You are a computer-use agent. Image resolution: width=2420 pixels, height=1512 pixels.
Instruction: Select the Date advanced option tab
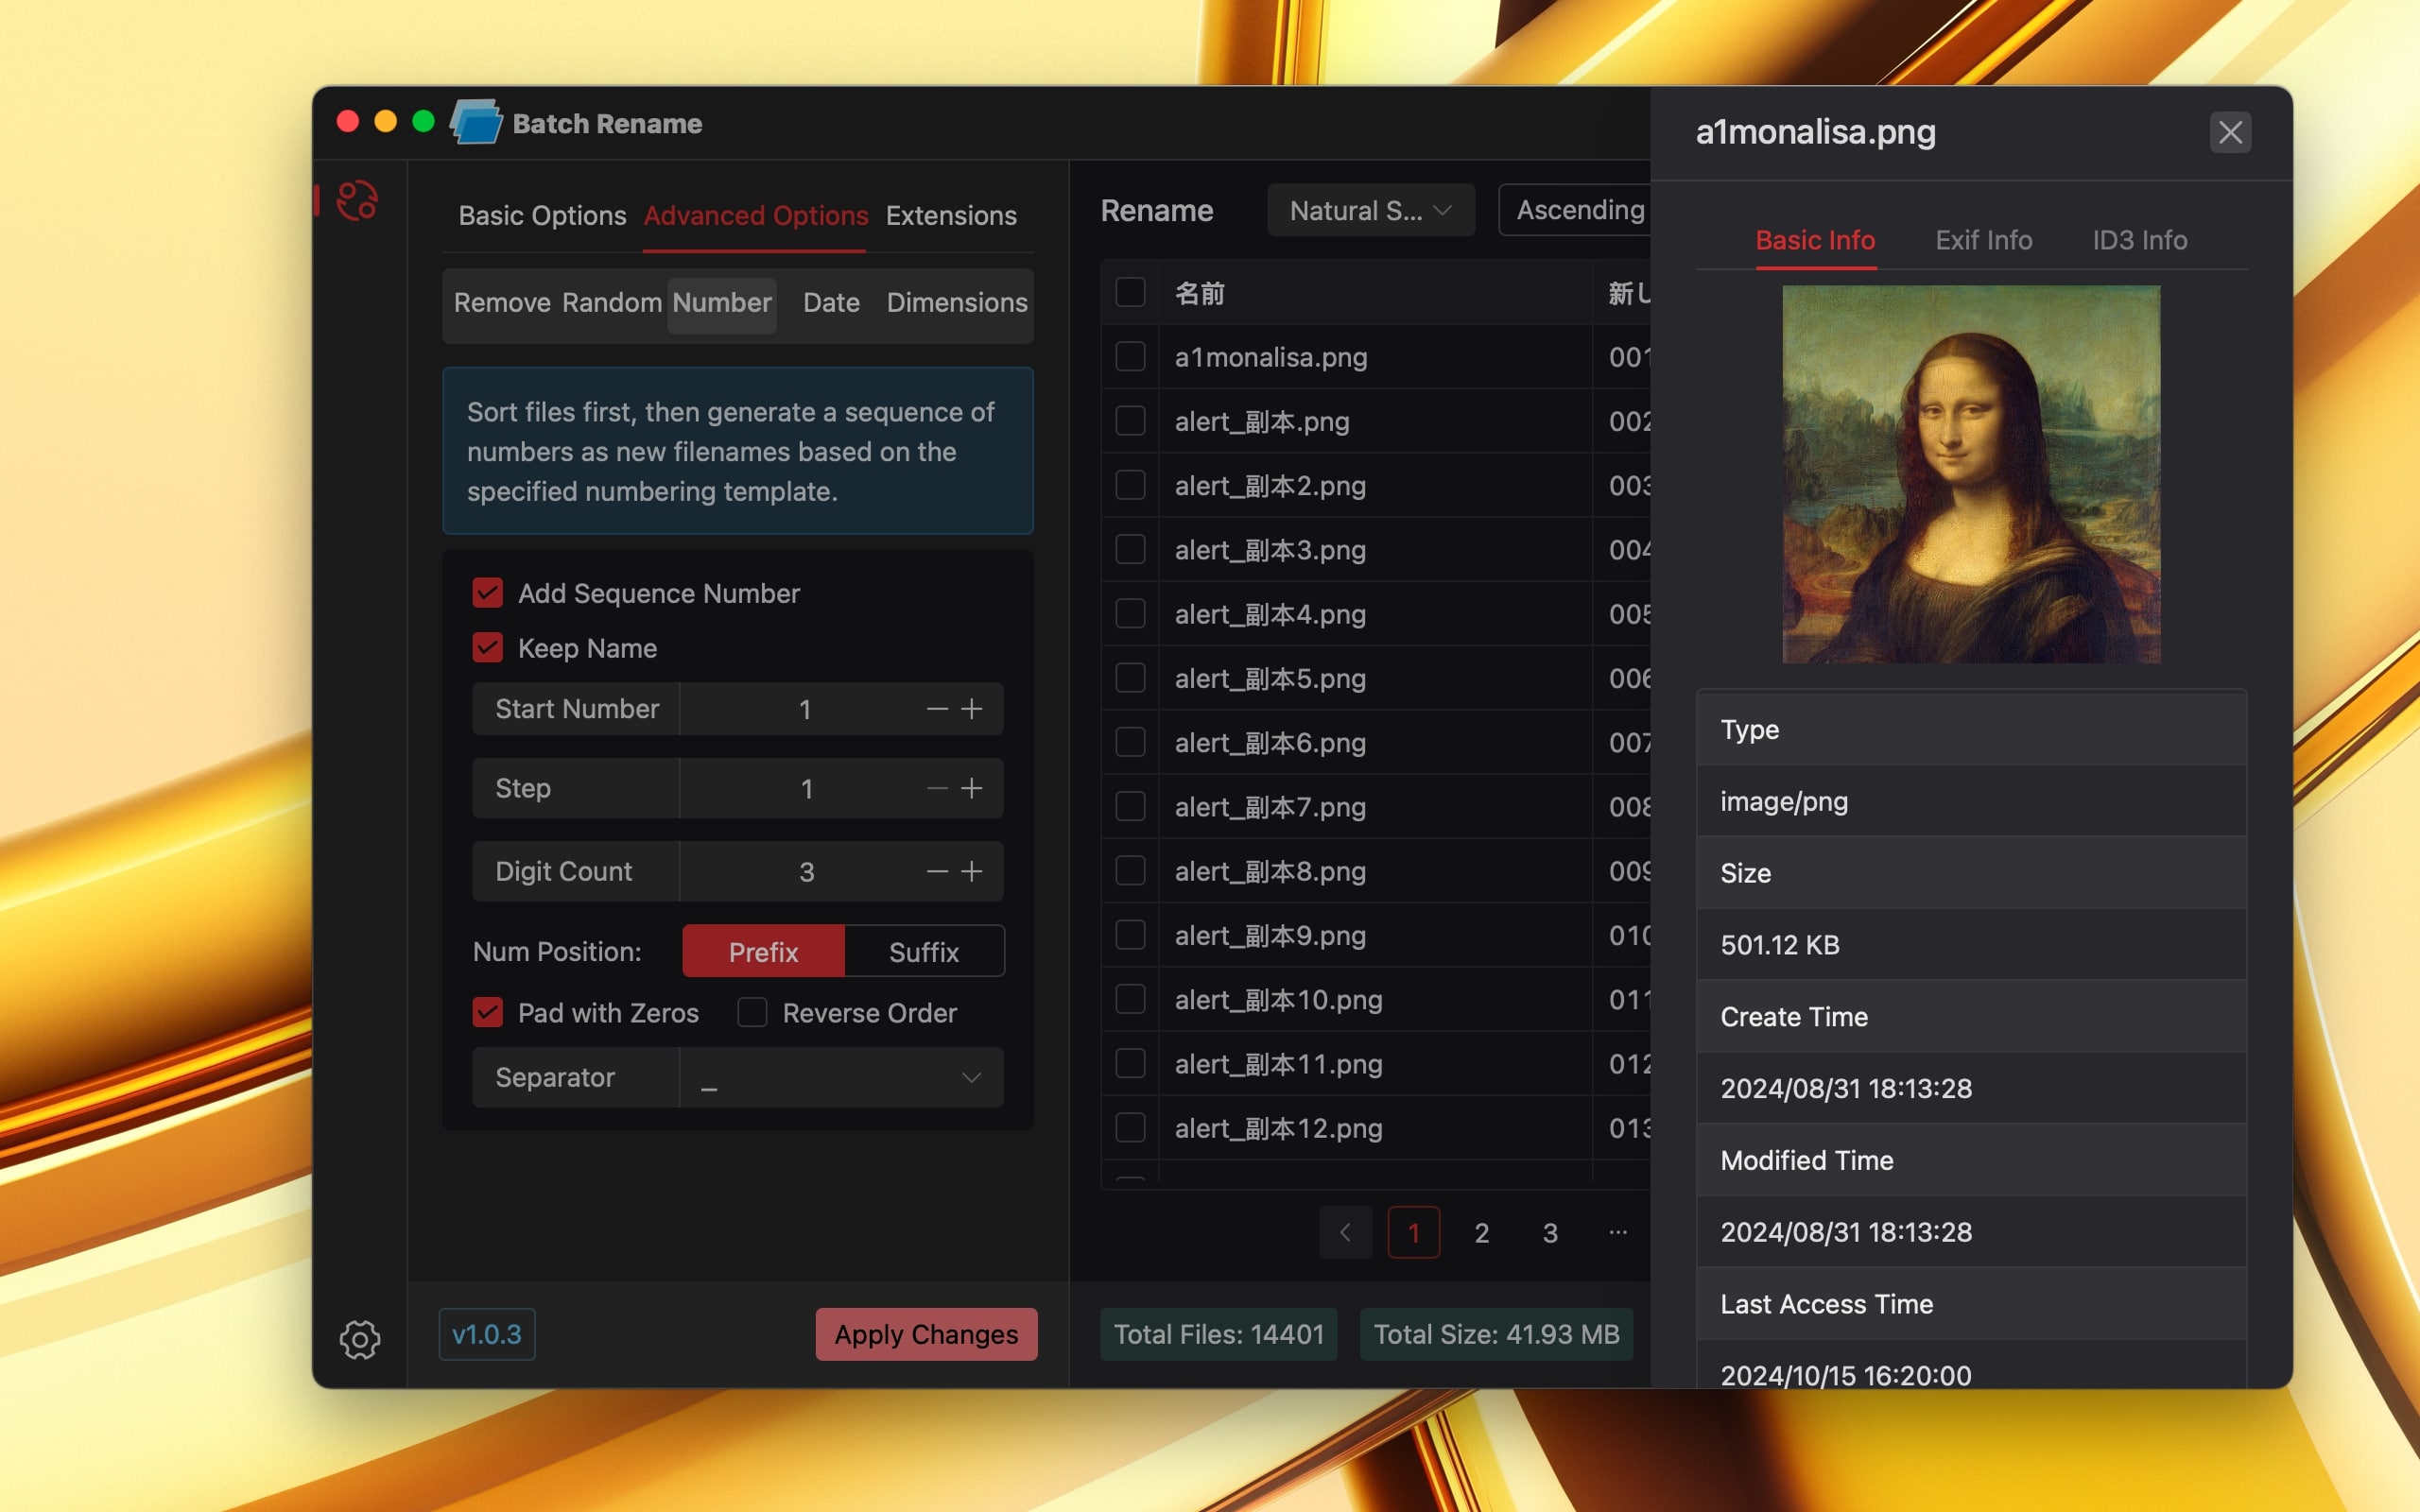tap(831, 301)
